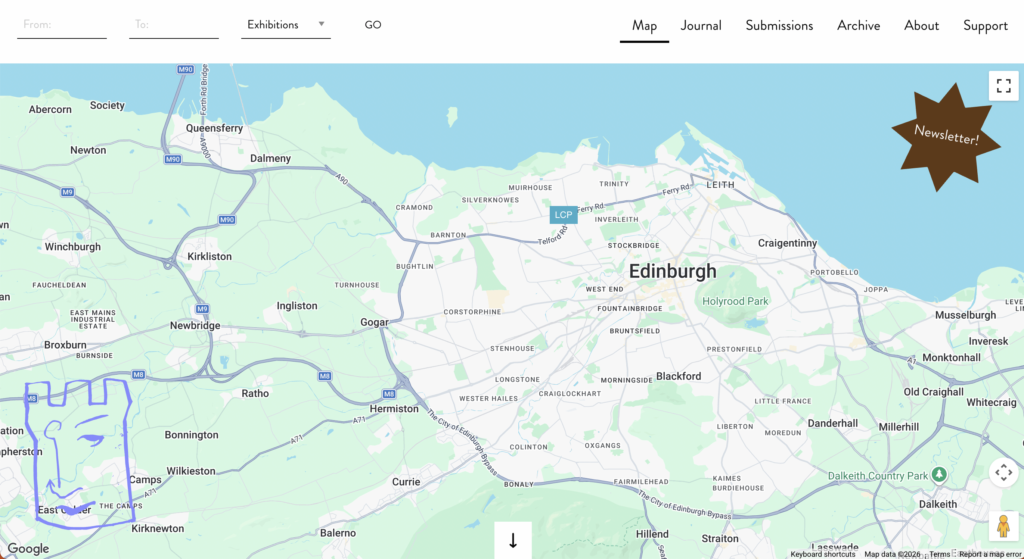Click the Musselburgh label

point(965,315)
